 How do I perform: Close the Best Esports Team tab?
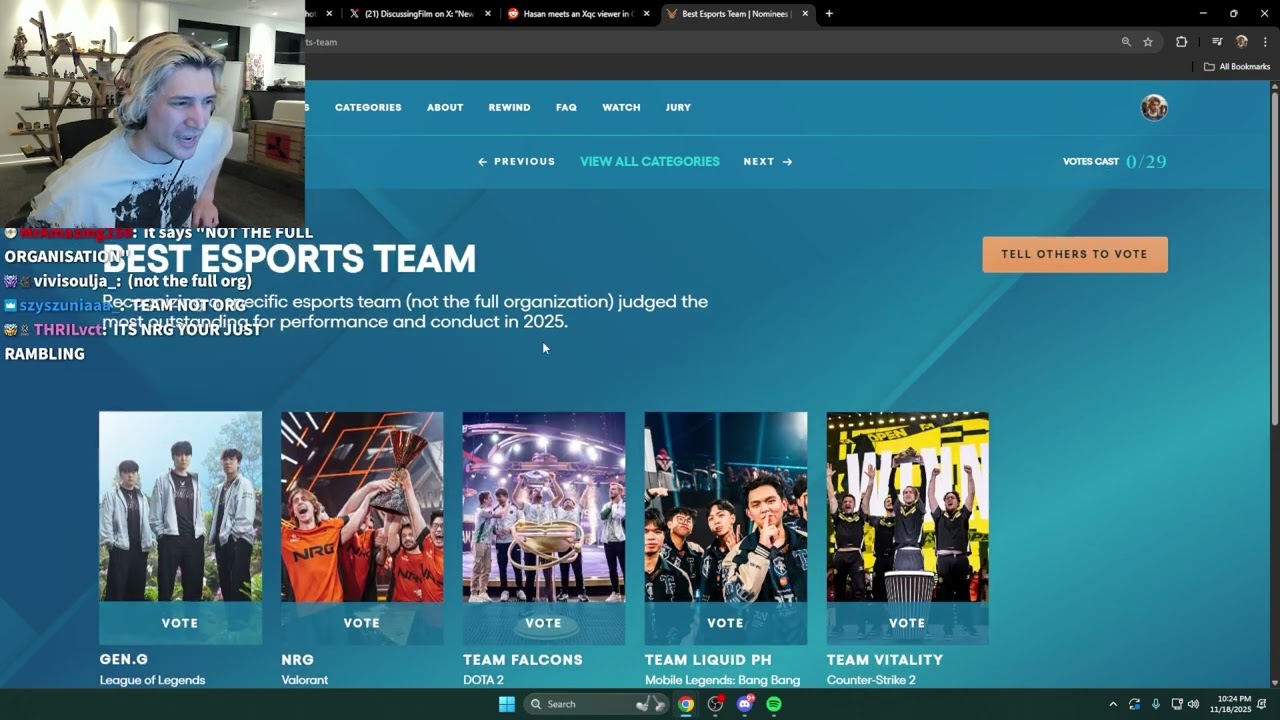click(x=805, y=14)
